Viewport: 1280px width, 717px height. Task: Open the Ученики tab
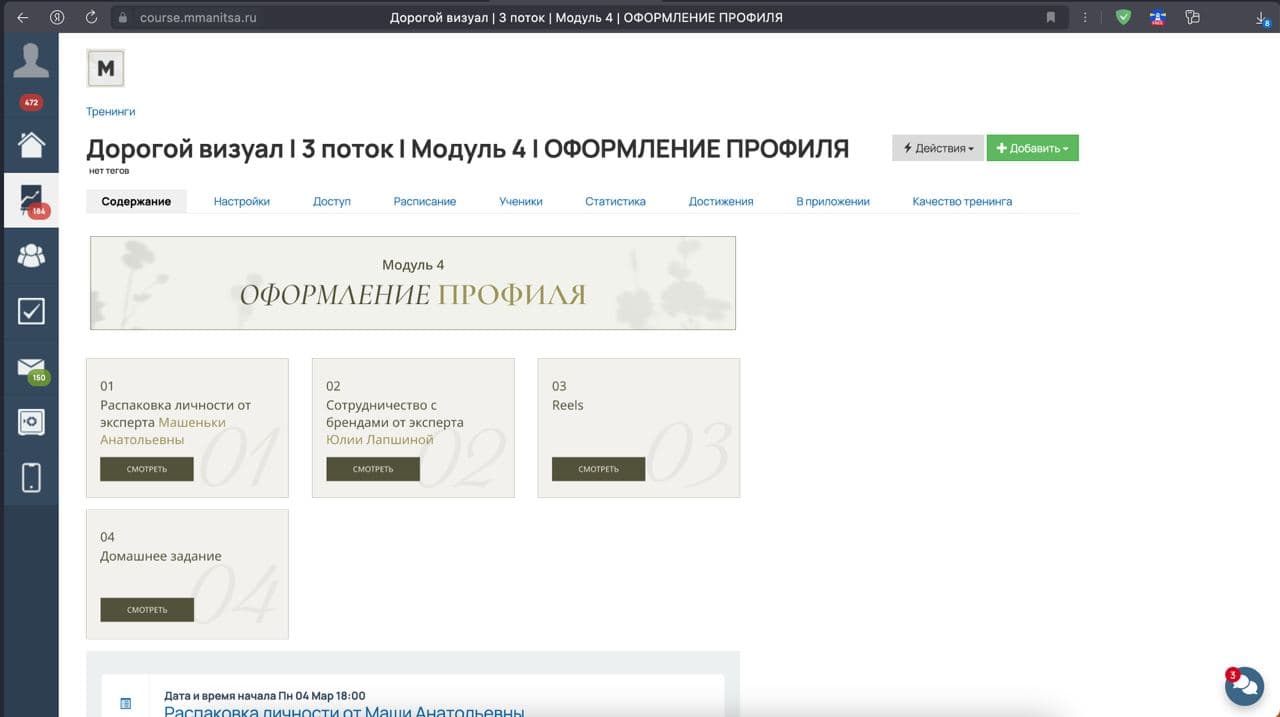coord(521,201)
